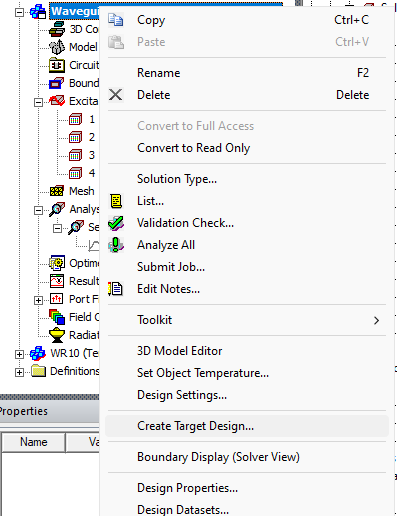Open Solution Type dialog entry

(x=177, y=179)
